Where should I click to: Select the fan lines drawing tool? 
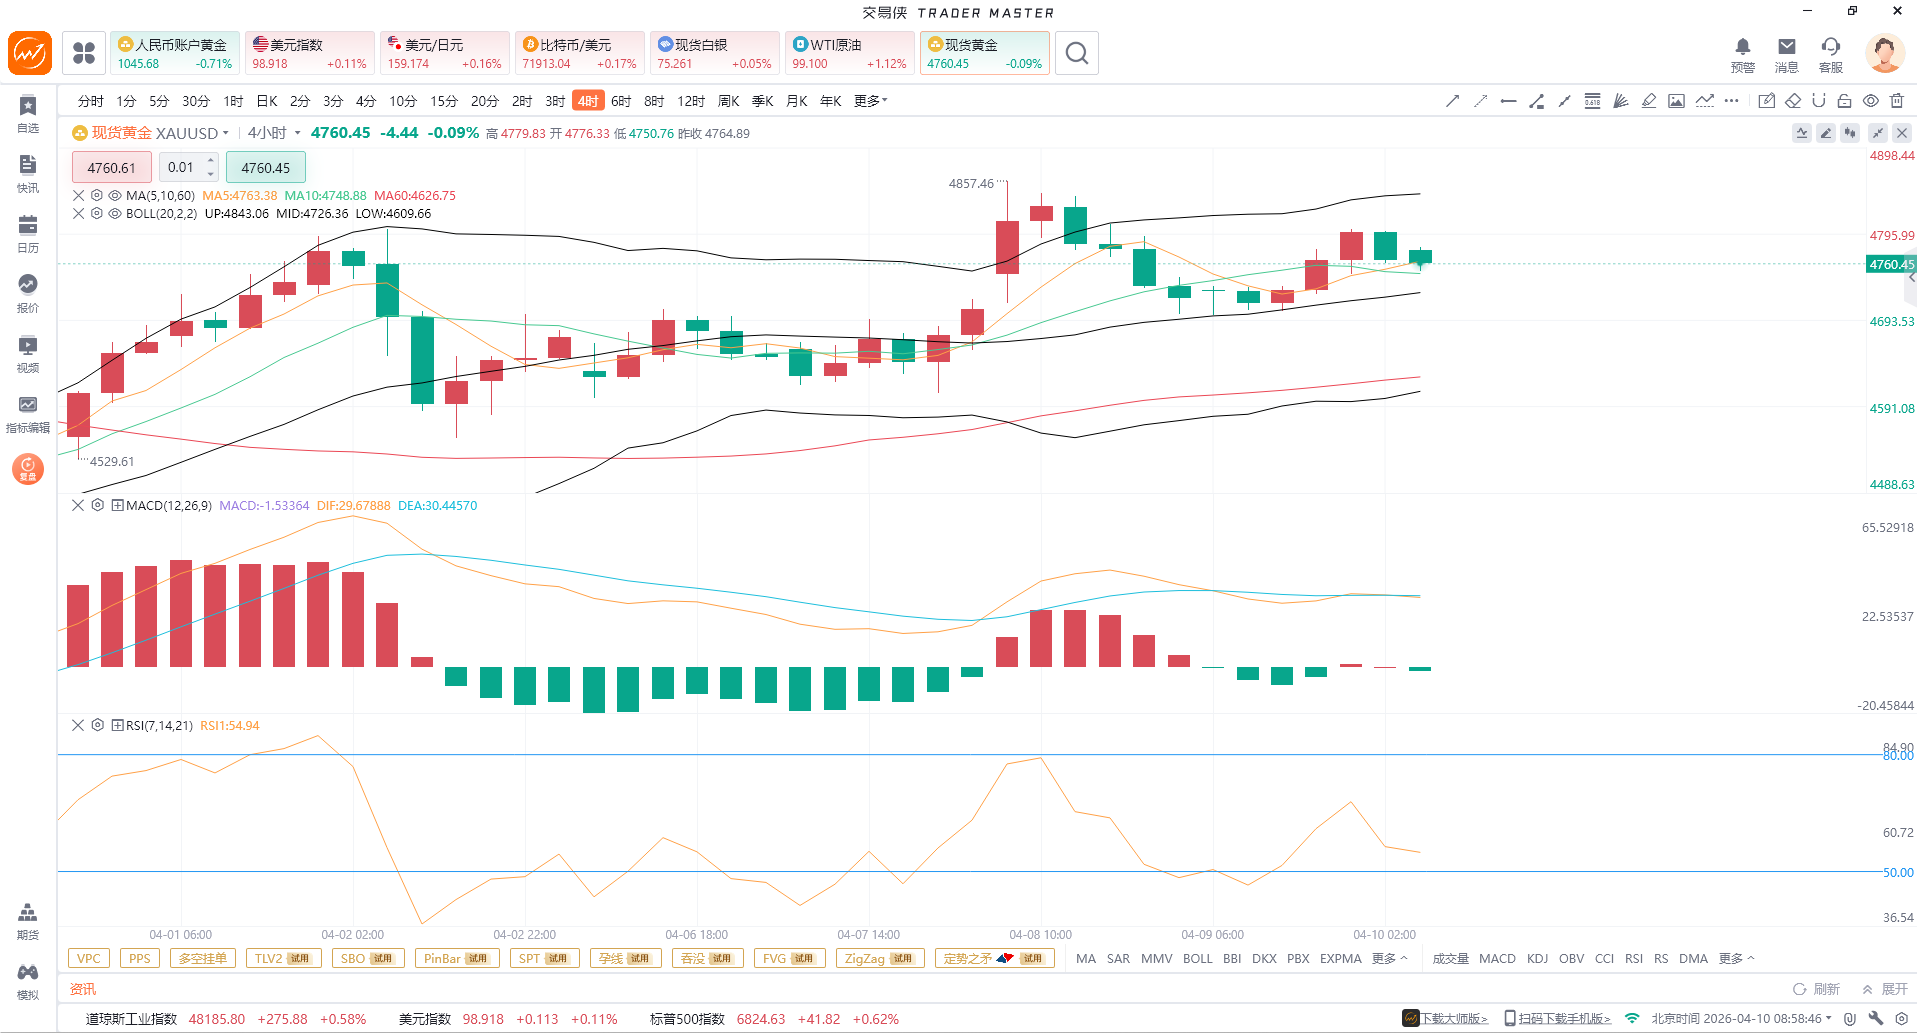[1620, 101]
